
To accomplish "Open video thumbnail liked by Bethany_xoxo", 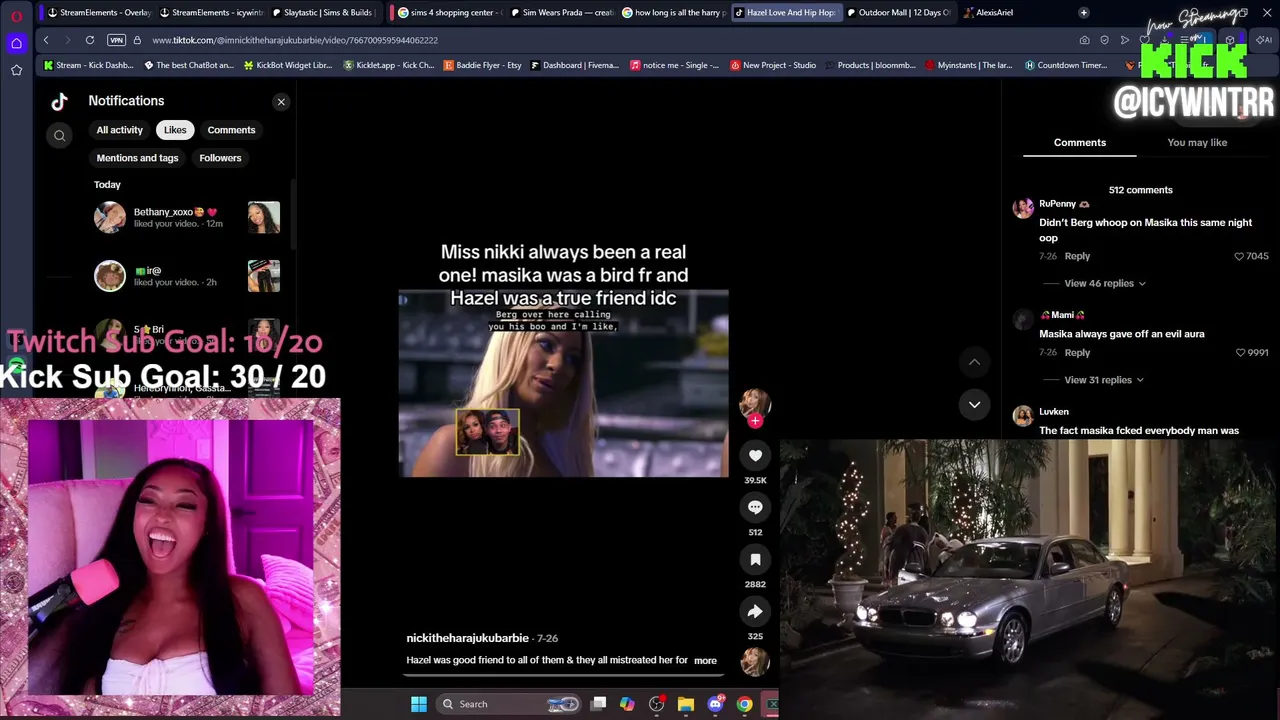I will [x=264, y=217].
